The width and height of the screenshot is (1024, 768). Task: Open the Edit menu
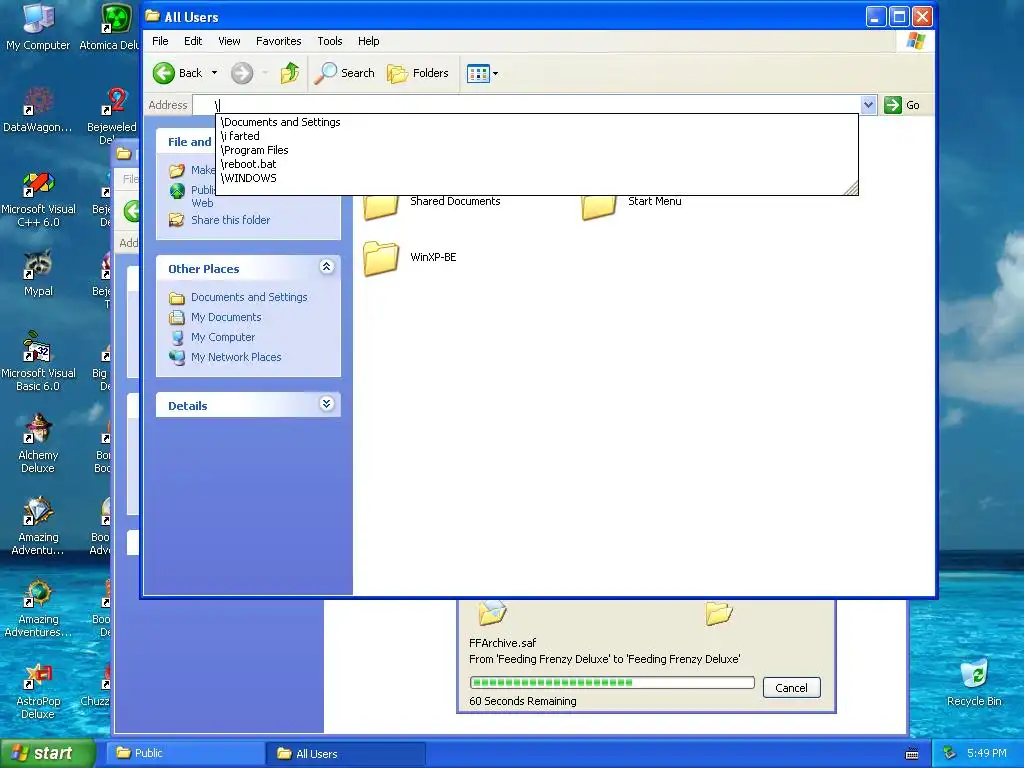[x=193, y=41]
